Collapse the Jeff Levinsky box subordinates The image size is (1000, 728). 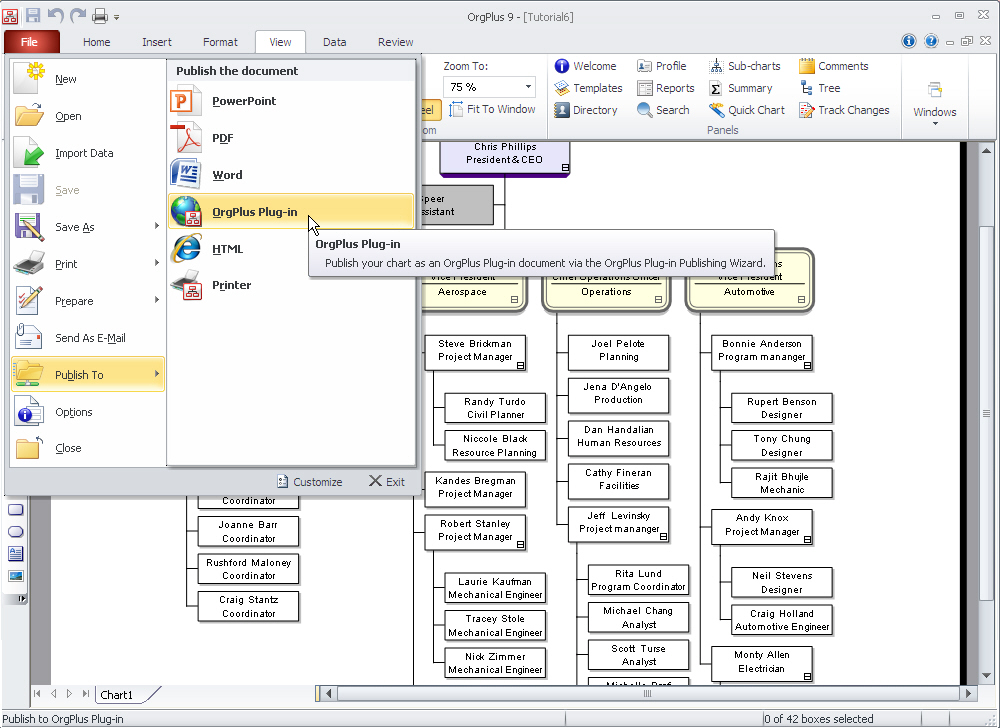coord(663,537)
